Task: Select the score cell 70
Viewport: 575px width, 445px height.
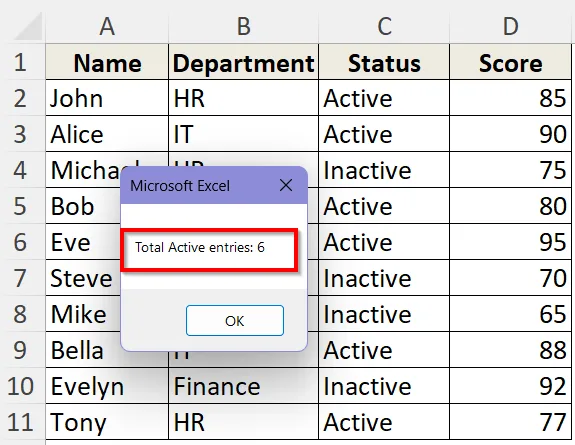Action: (x=510, y=278)
